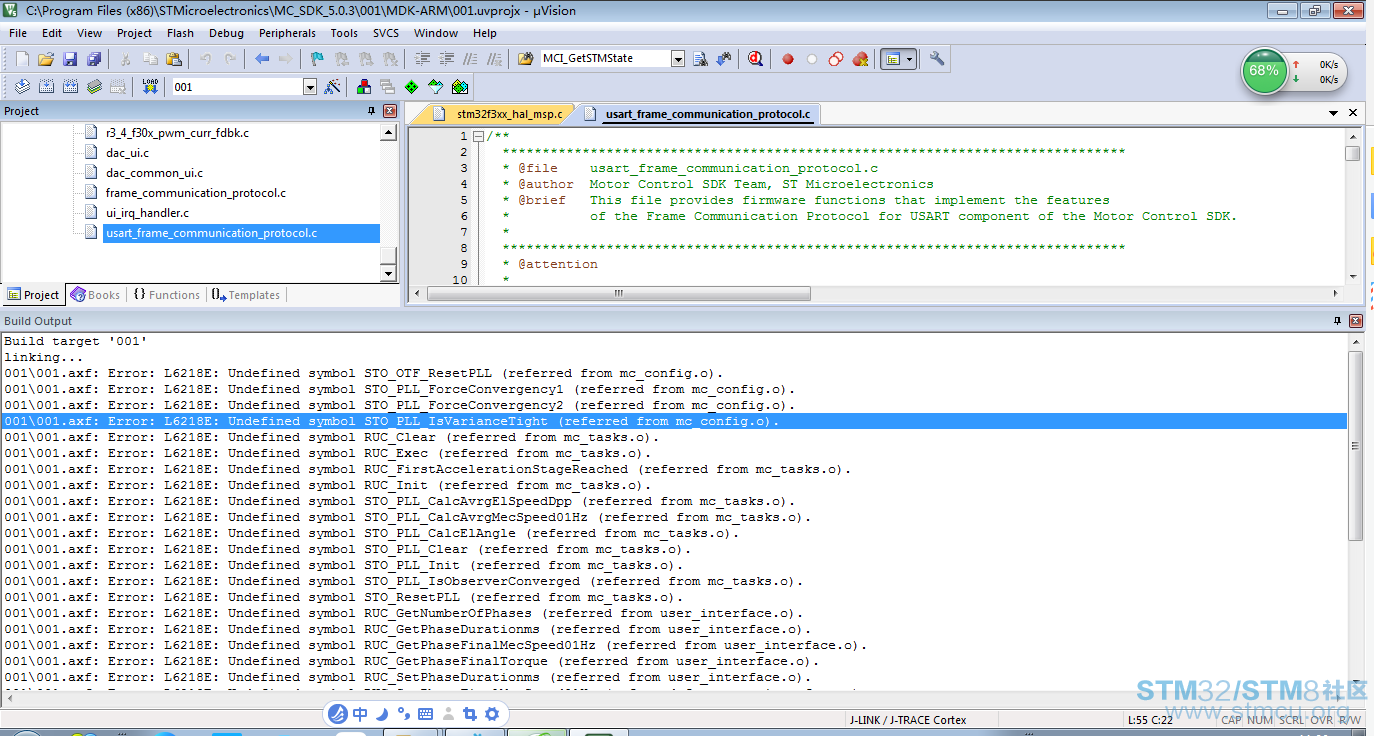Screen dimensions: 1374x736
Task: Open the SVCS menu
Action: 386,33
